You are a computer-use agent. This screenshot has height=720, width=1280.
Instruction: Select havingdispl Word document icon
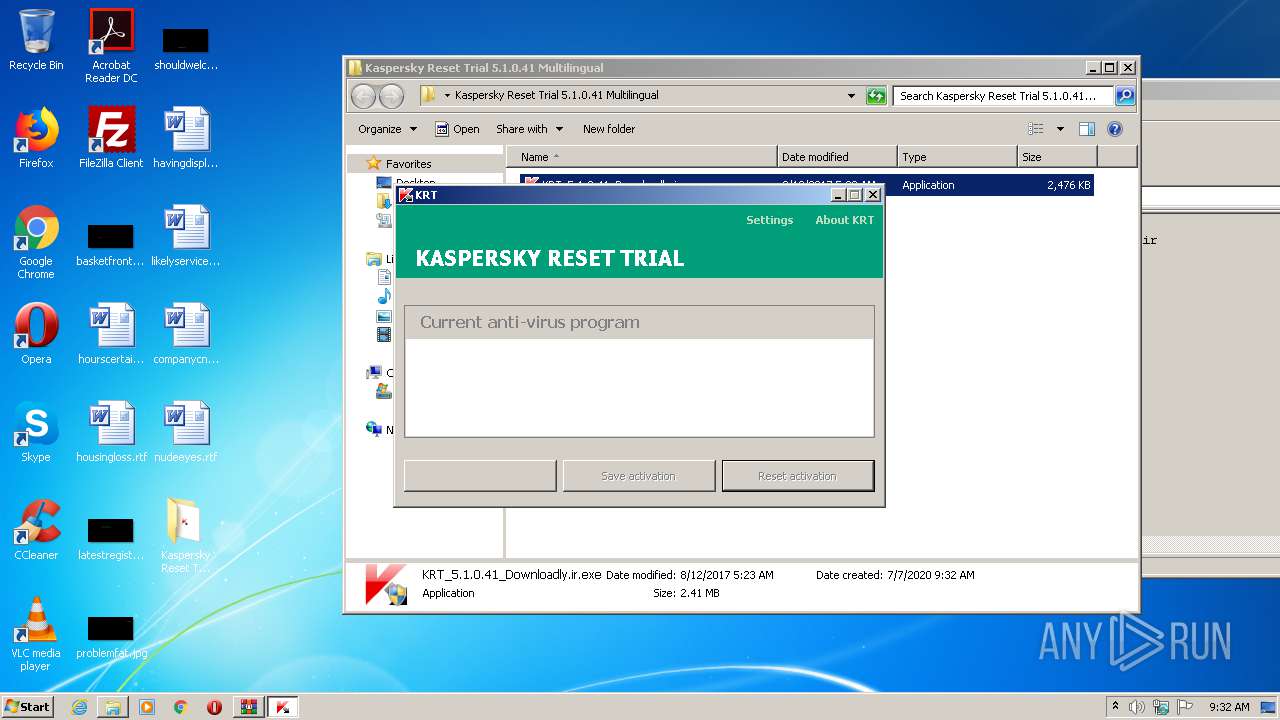[186, 138]
